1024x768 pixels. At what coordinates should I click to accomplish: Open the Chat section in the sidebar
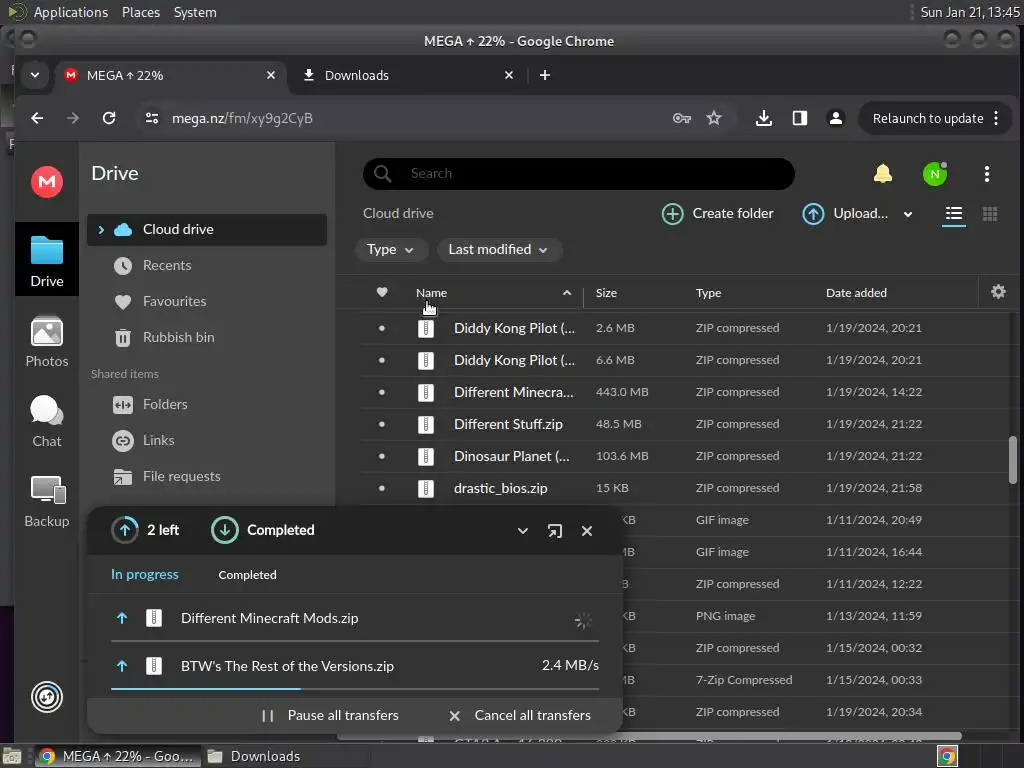point(46,422)
